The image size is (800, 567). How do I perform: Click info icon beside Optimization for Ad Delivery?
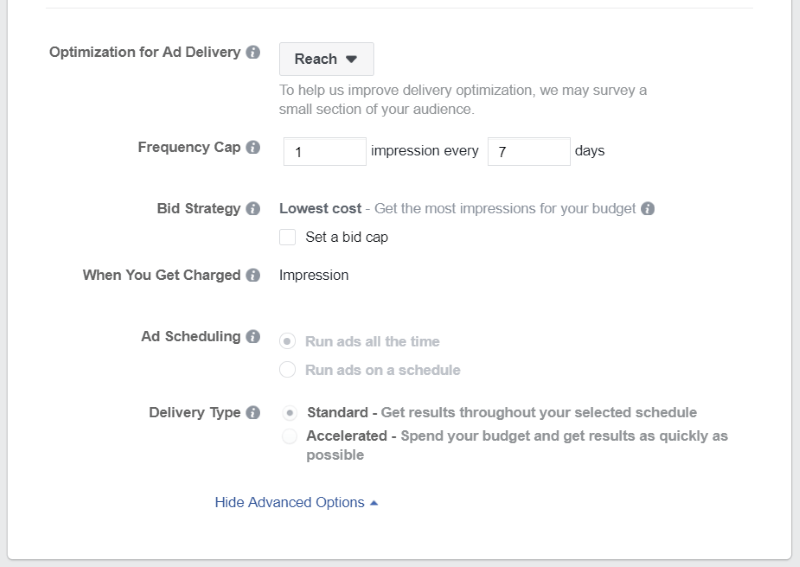click(253, 52)
